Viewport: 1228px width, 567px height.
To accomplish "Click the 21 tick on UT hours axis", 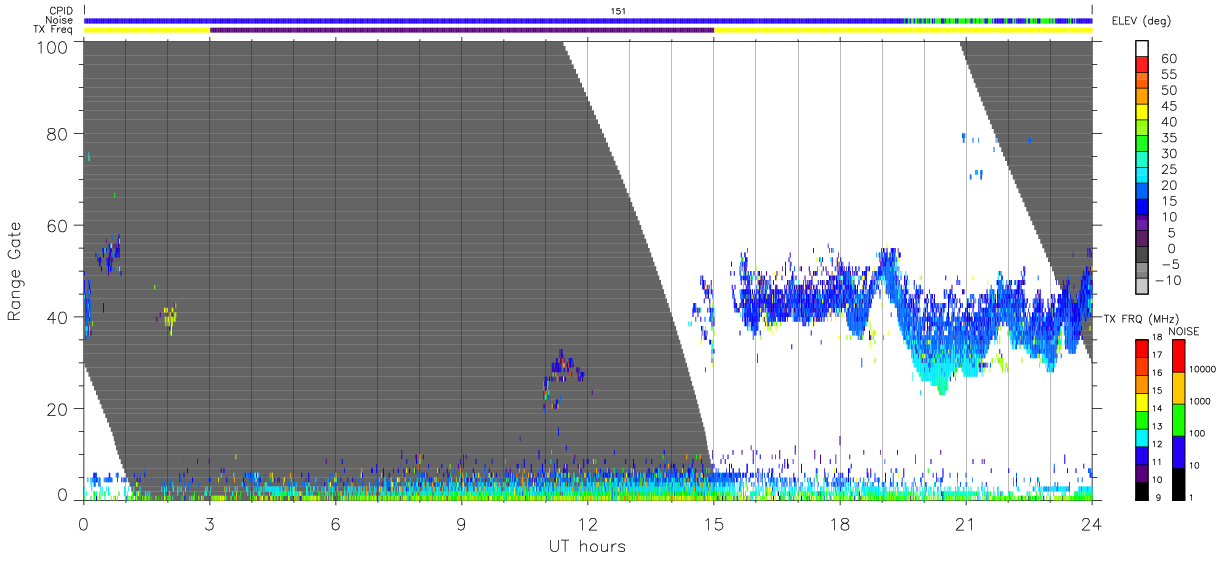I will point(965,523).
